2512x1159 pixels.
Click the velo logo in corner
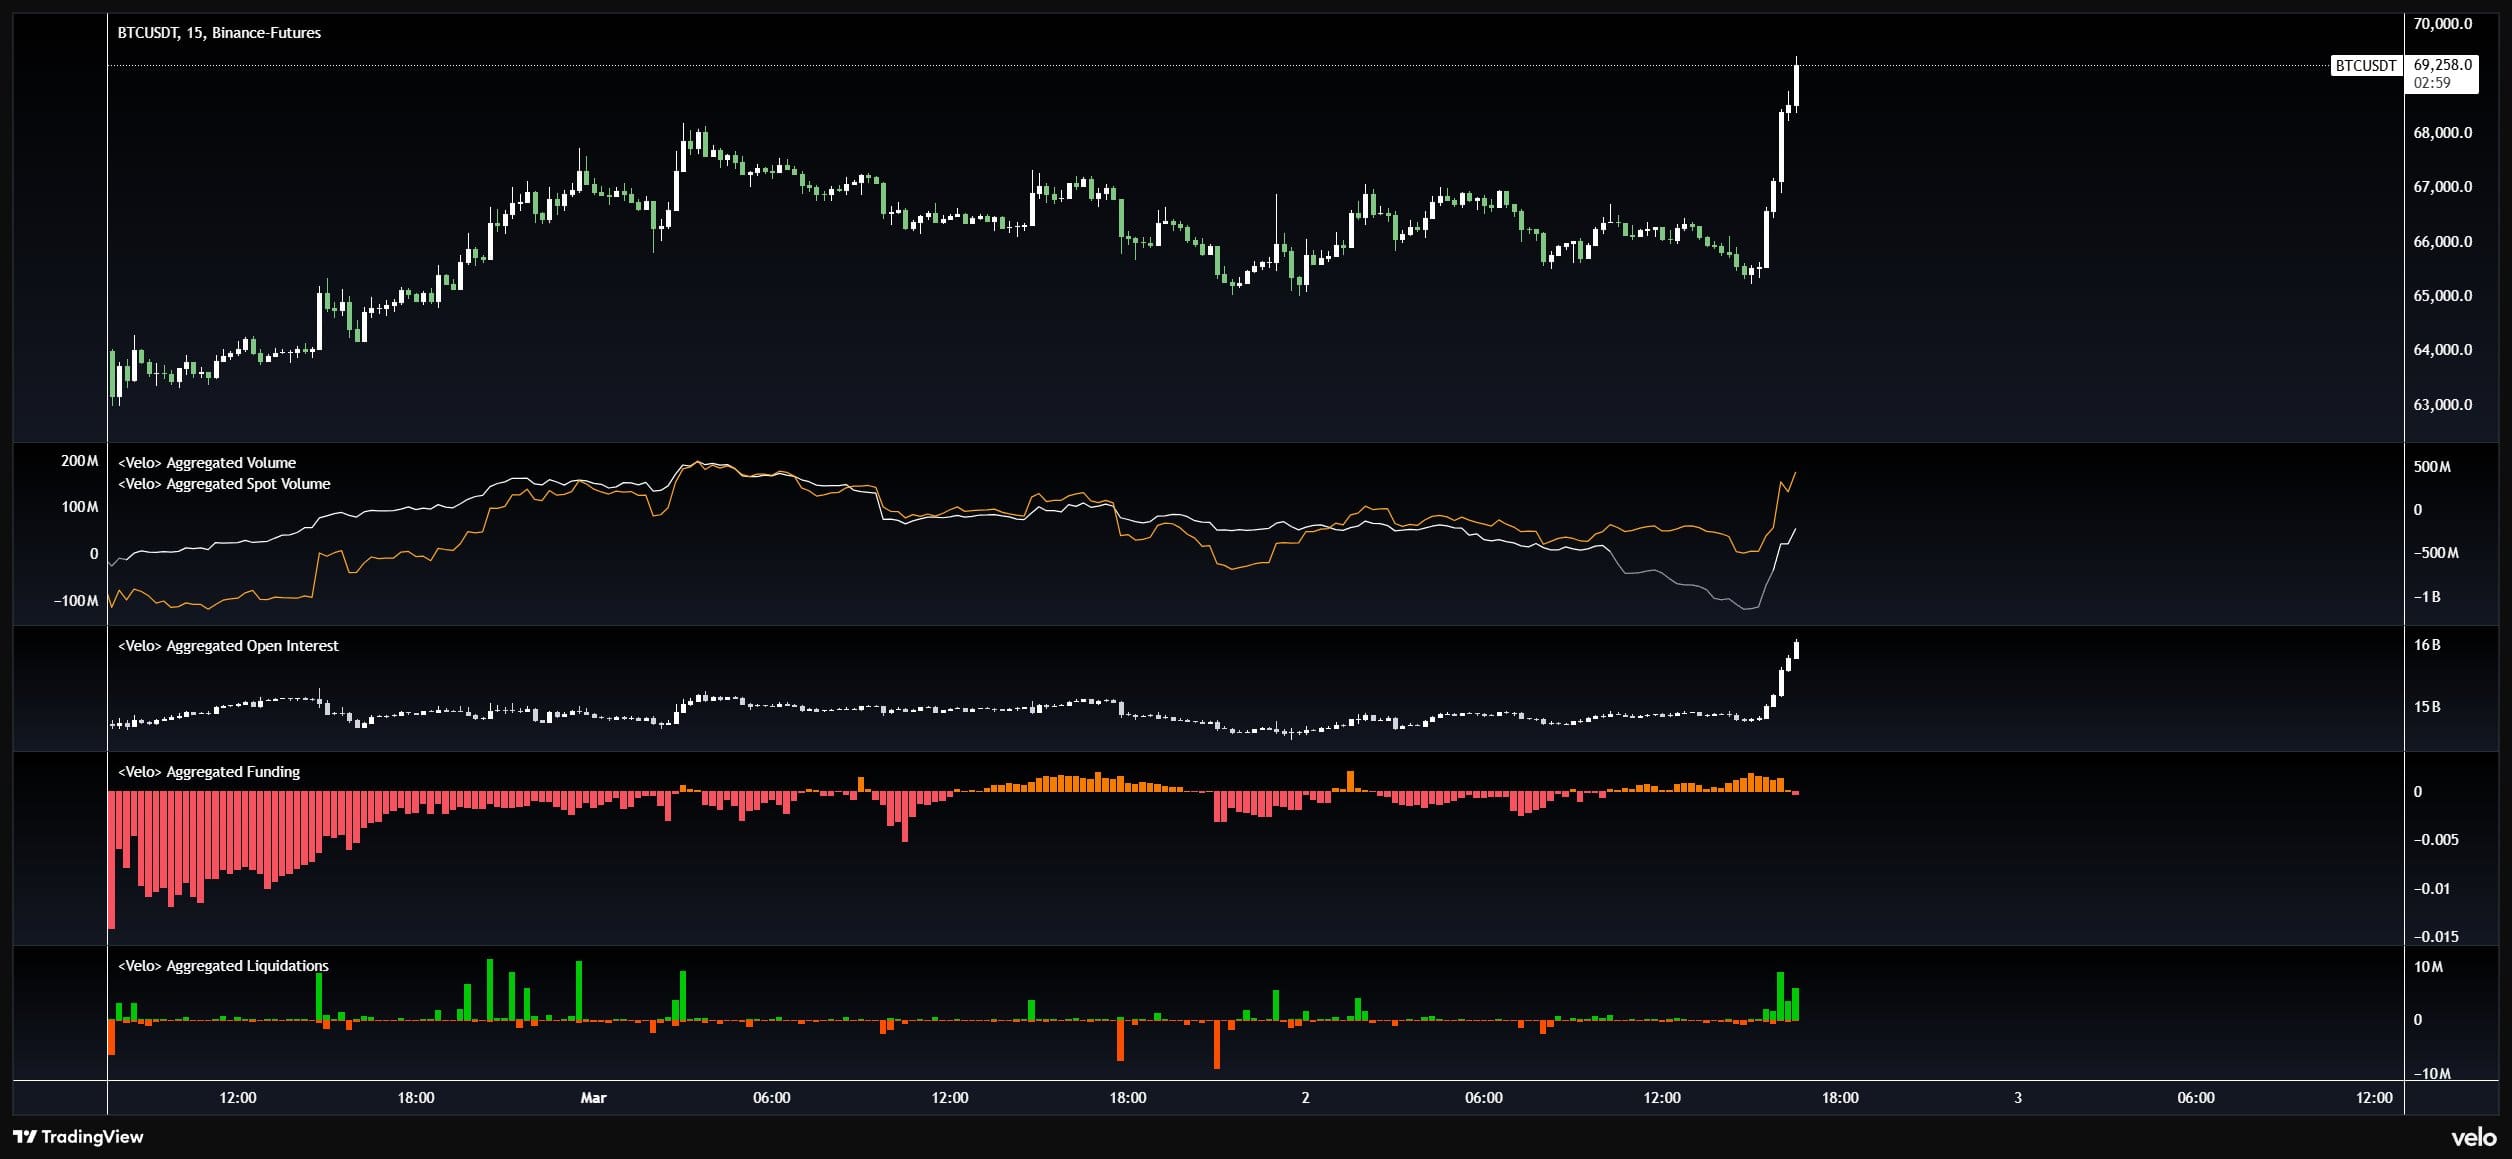(2473, 1138)
